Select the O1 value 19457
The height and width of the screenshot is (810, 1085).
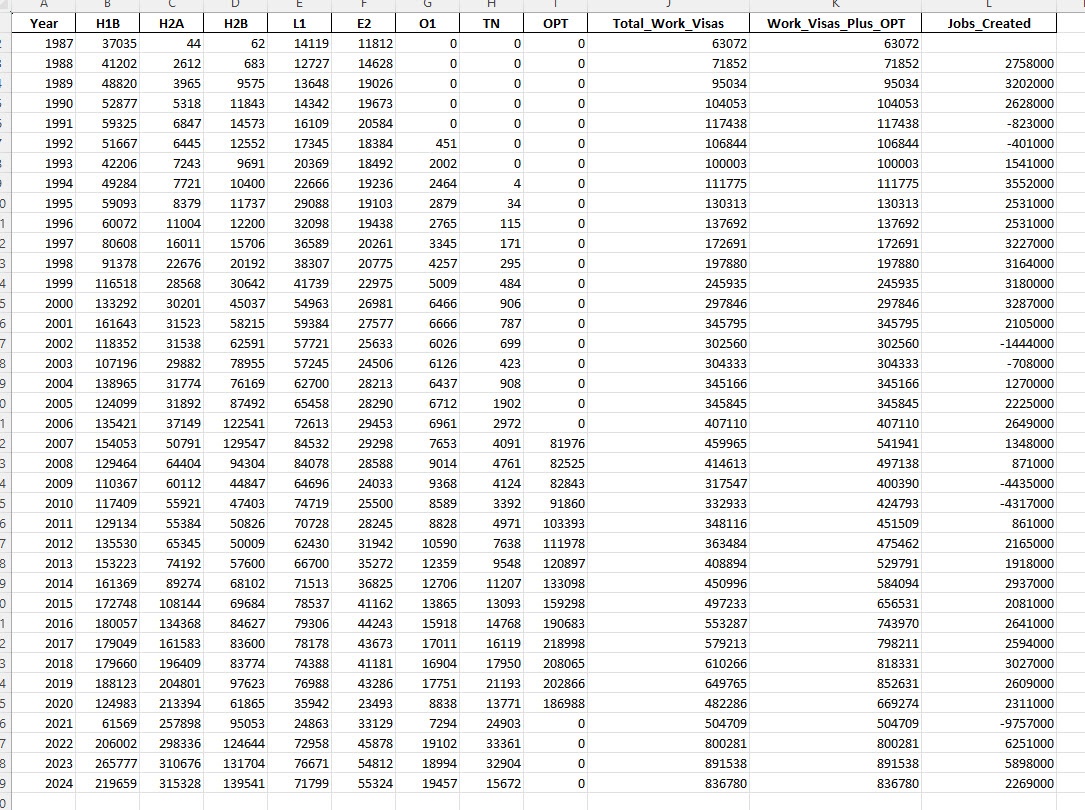coord(426,783)
